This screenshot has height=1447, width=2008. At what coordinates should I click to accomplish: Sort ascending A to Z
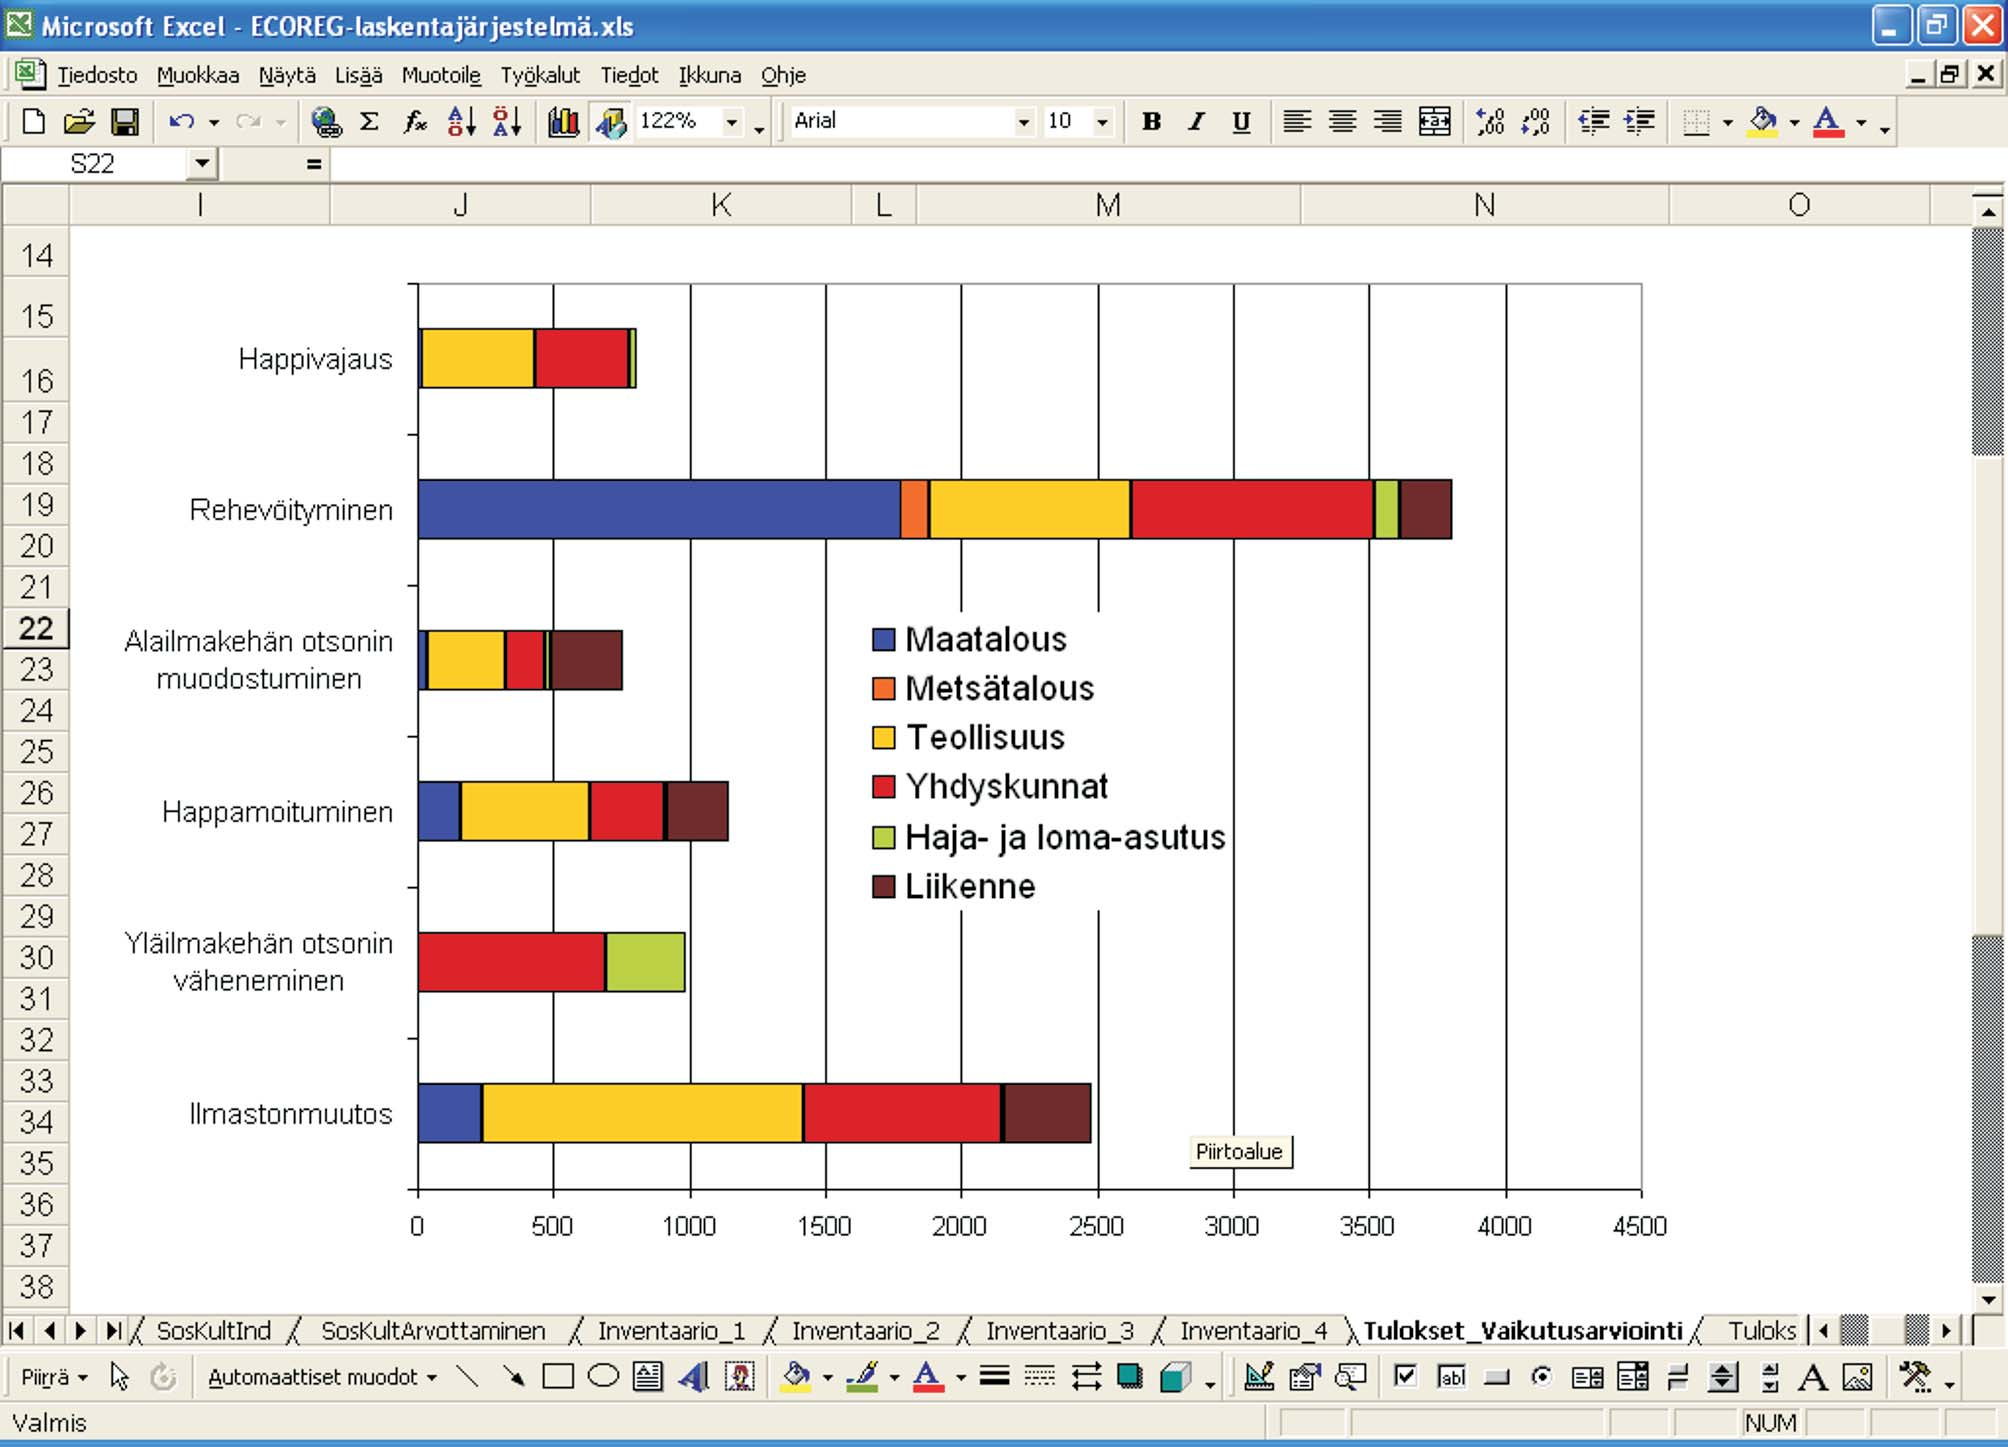461,122
